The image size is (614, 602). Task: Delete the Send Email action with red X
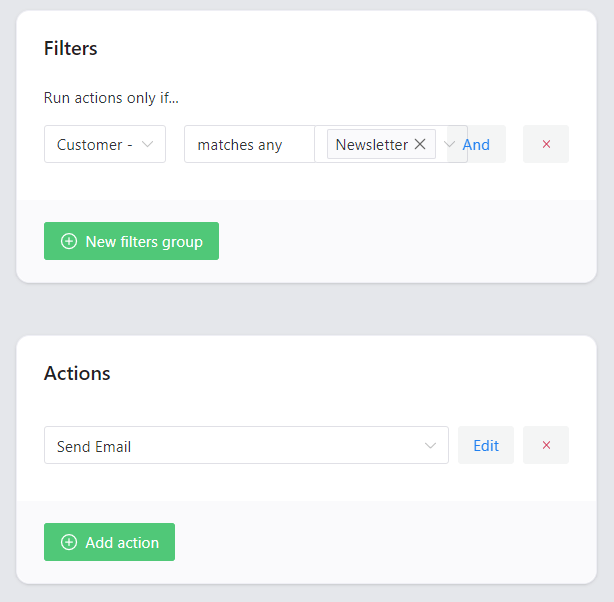click(x=546, y=445)
